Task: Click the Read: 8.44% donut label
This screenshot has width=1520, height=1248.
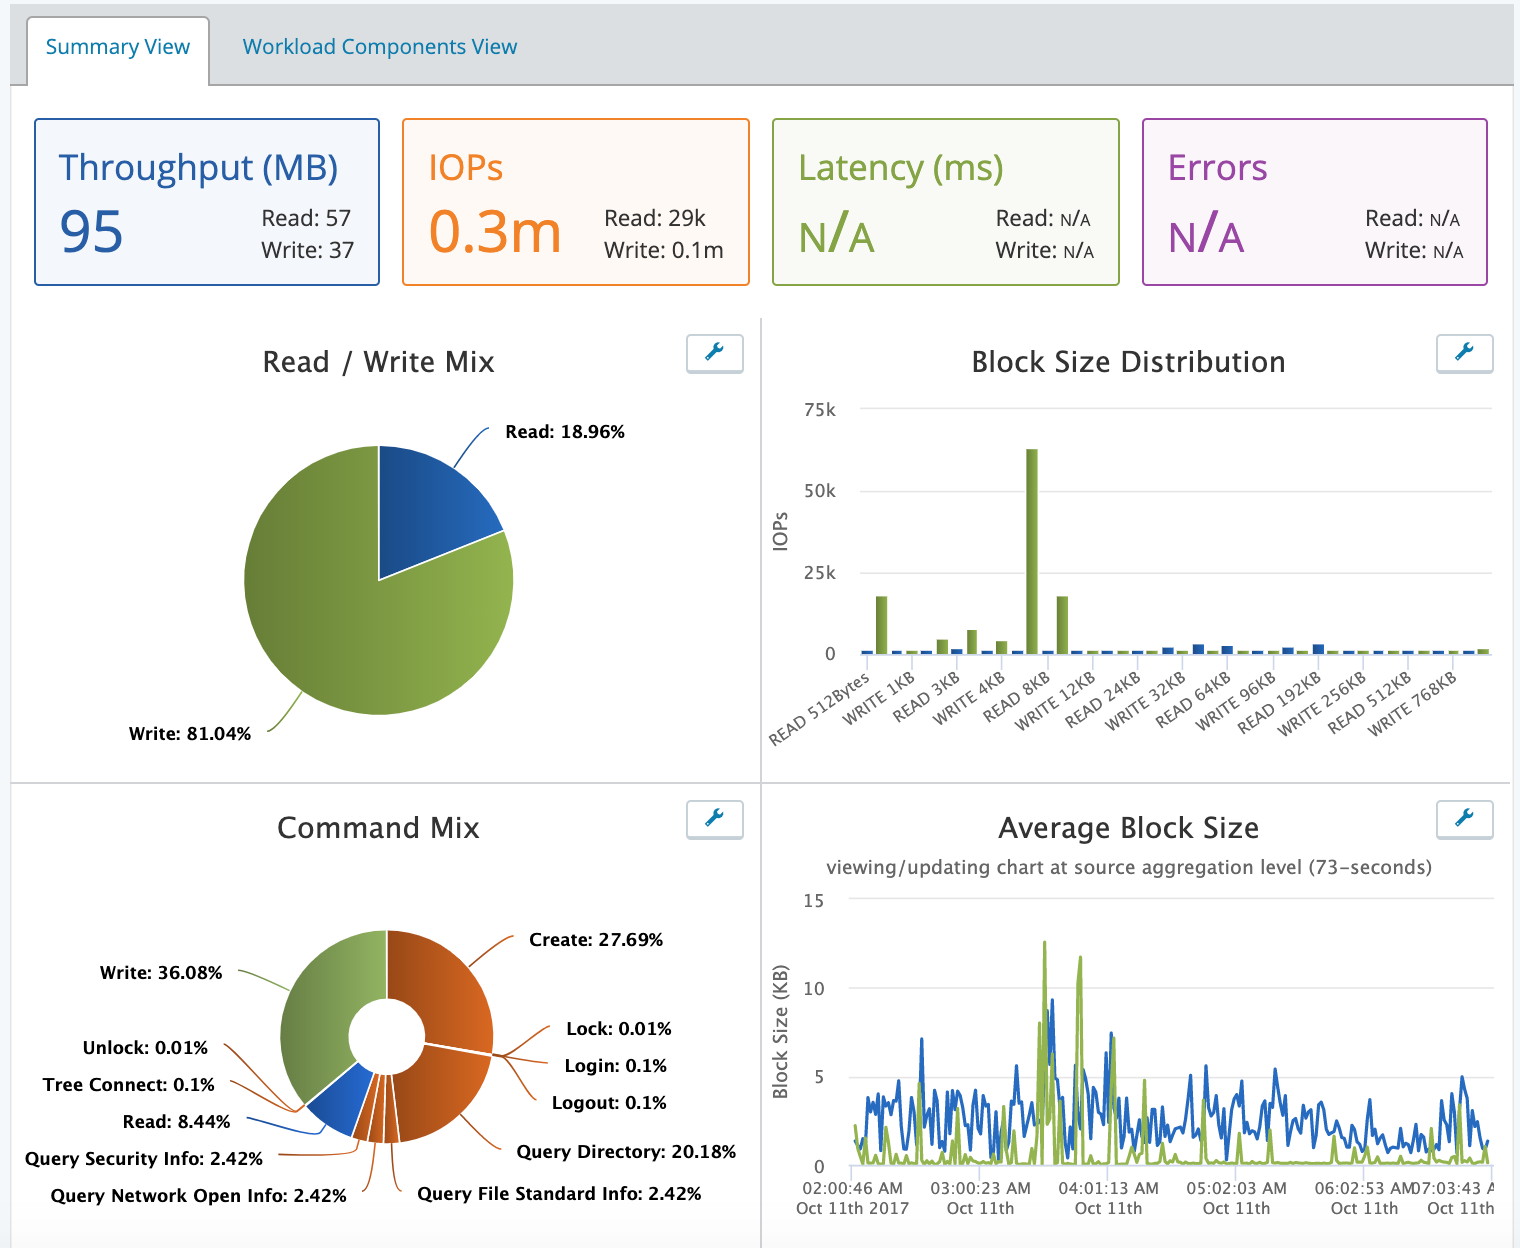Action: click(177, 1122)
